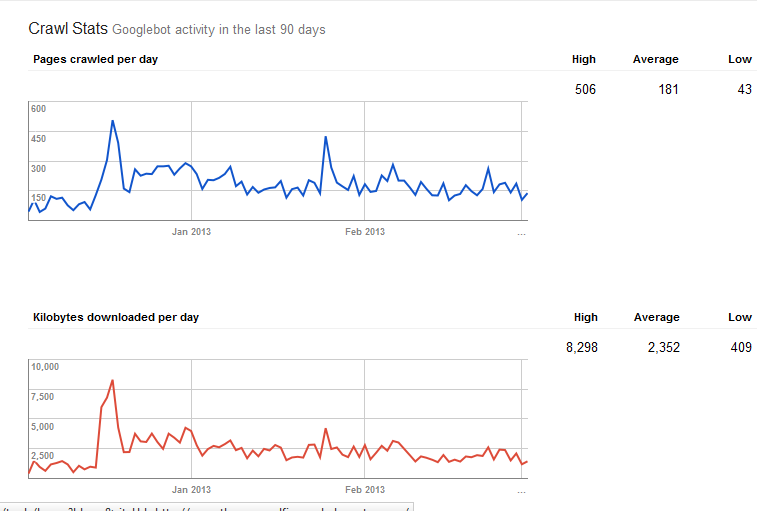The height and width of the screenshot is (511, 779).
Task: Click Jan 2013 label under the red chart
Action: pos(191,490)
